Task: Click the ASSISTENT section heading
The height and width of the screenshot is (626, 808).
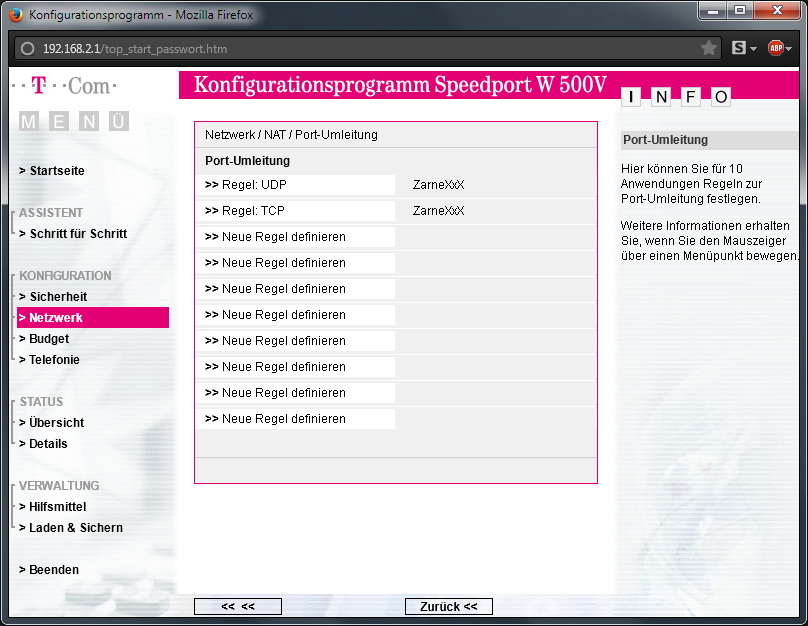Action: (50, 213)
